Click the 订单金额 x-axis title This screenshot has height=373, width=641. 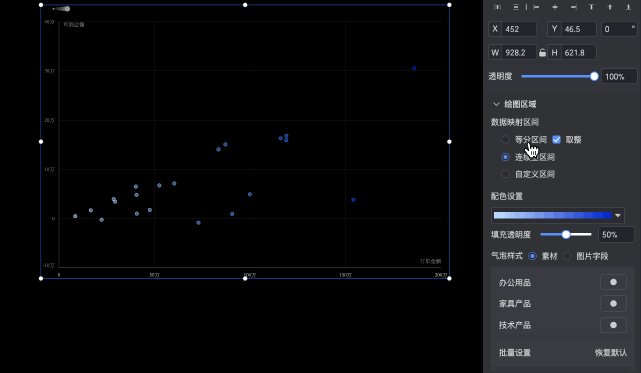pyautogui.click(x=430, y=261)
